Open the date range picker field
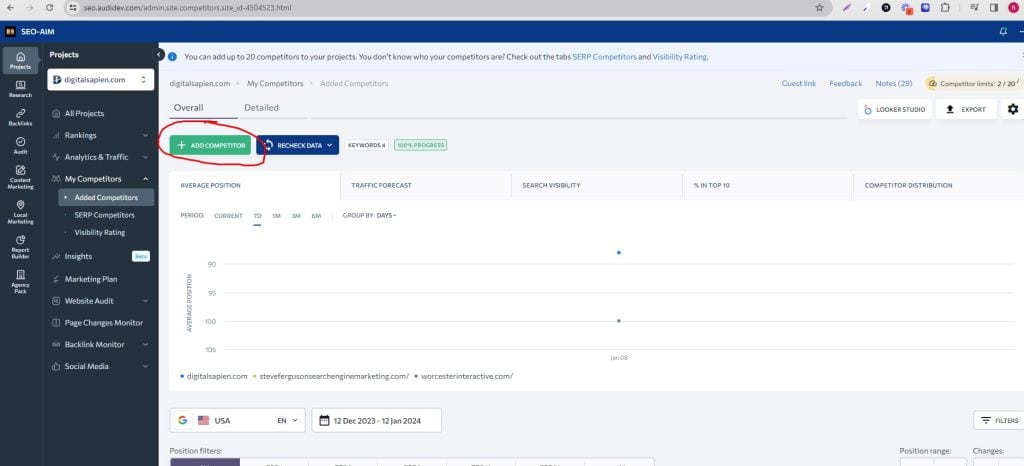The height and width of the screenshot is (466, 1024). pos(377,421)
